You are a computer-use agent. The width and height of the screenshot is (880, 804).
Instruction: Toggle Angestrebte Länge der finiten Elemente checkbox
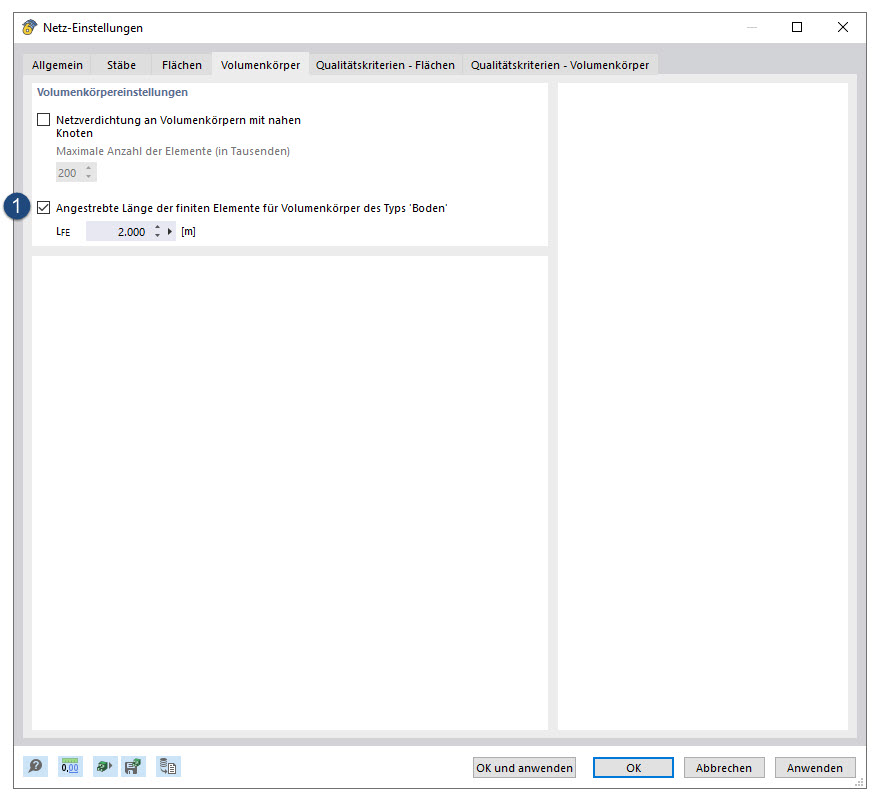pos(43,208)
